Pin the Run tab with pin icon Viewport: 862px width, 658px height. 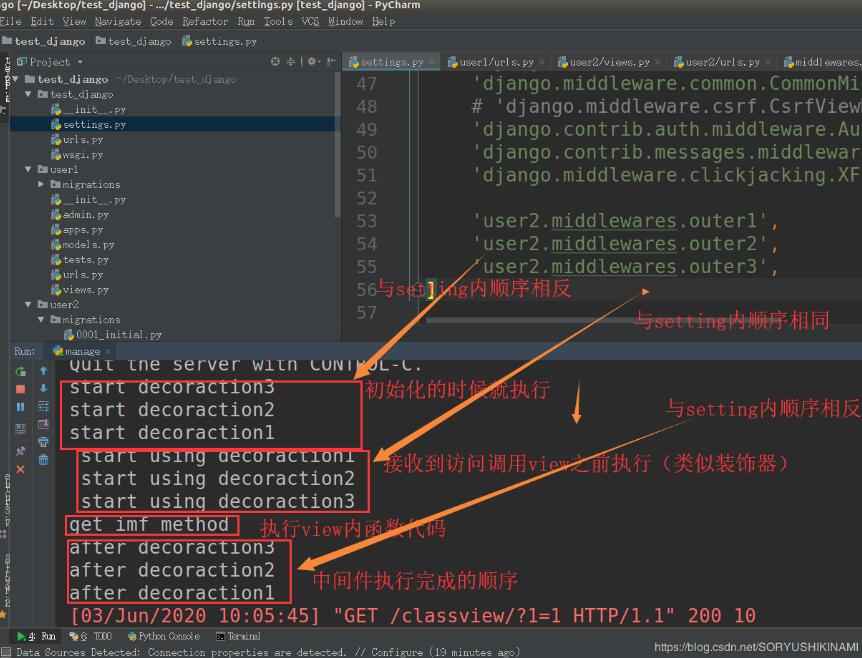point(20,451)
